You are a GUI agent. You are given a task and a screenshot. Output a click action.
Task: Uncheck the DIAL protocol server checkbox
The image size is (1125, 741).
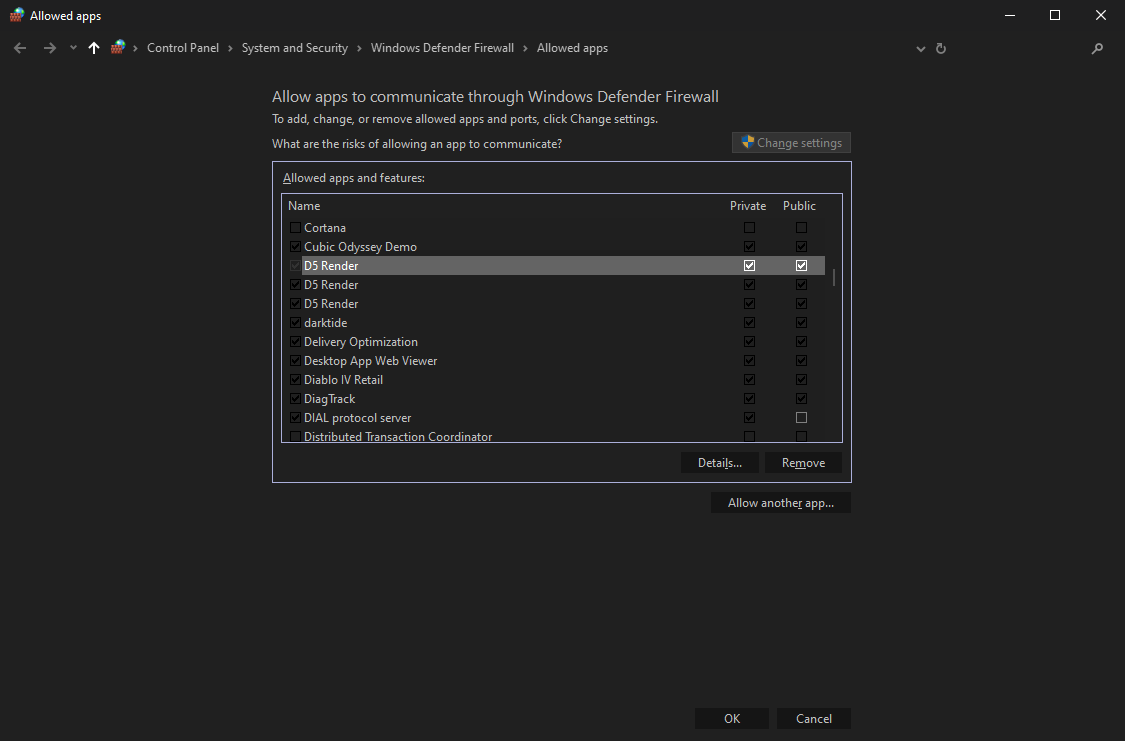point(295,417)
